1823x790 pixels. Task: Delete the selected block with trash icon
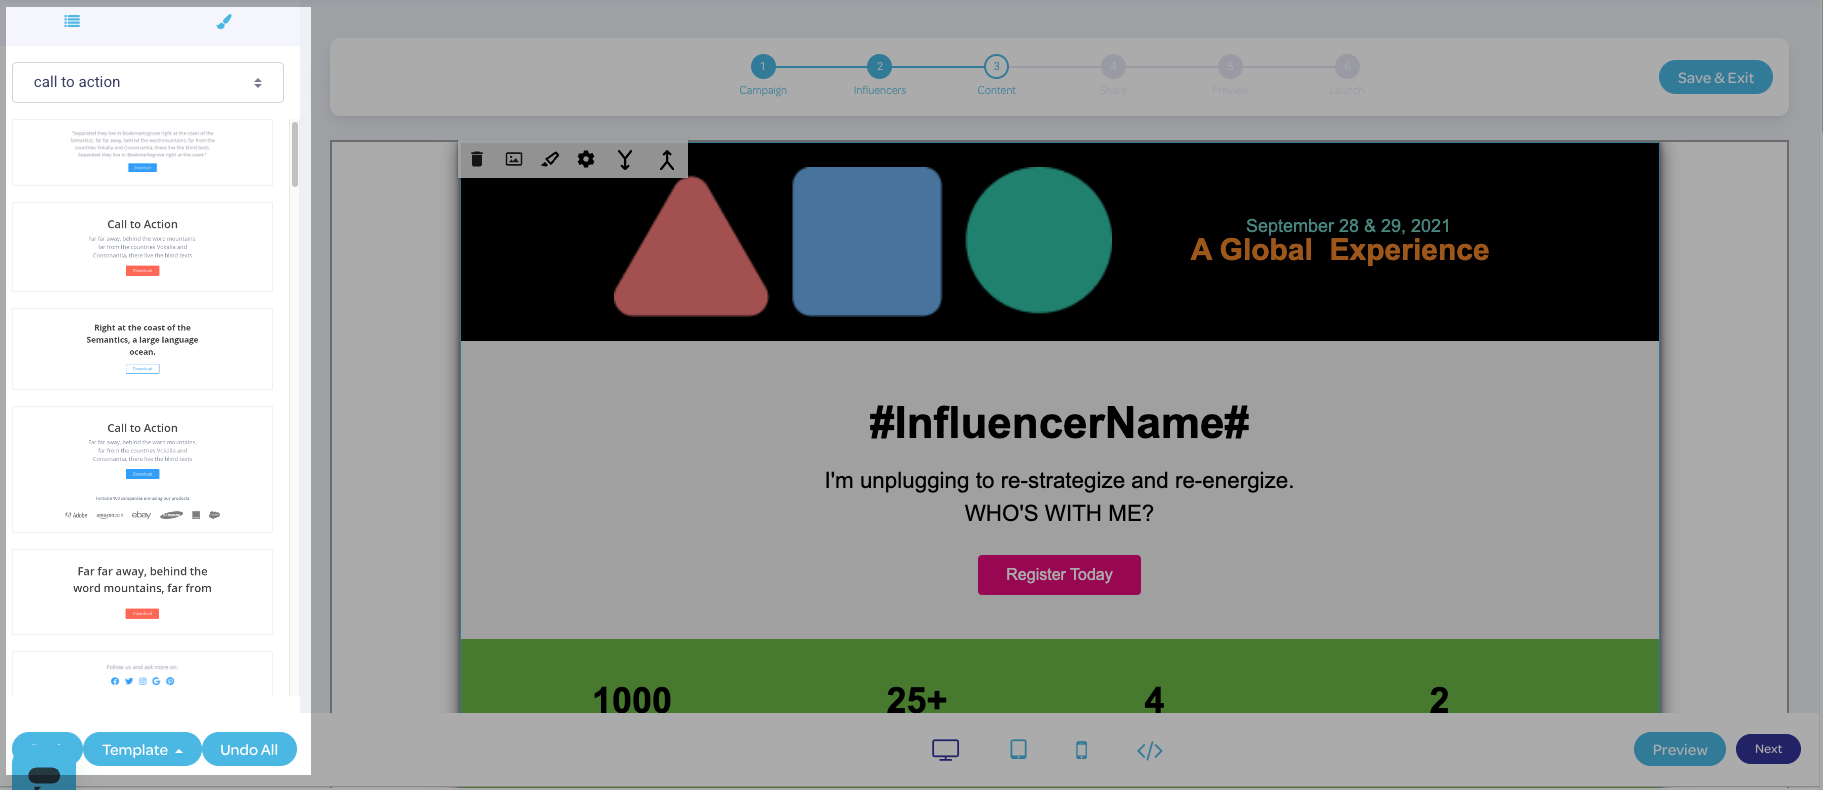coord(477,159)
